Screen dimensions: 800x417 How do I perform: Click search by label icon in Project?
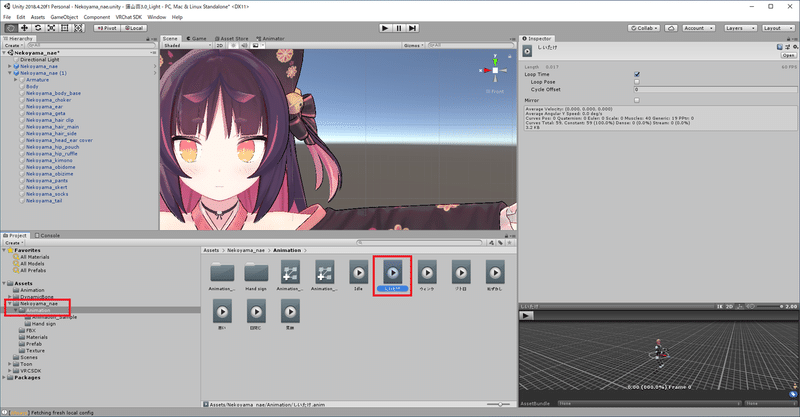pos(500,243)
